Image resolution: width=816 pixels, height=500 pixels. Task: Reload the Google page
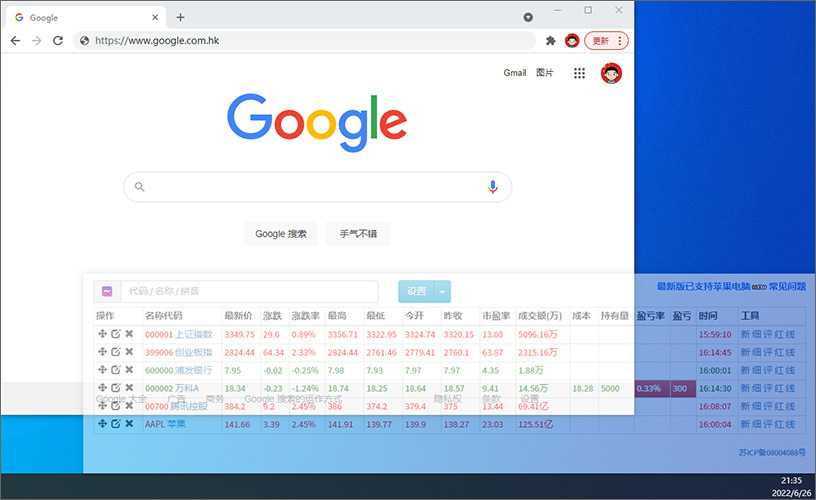pyautogui.click(x=58, y=41)
